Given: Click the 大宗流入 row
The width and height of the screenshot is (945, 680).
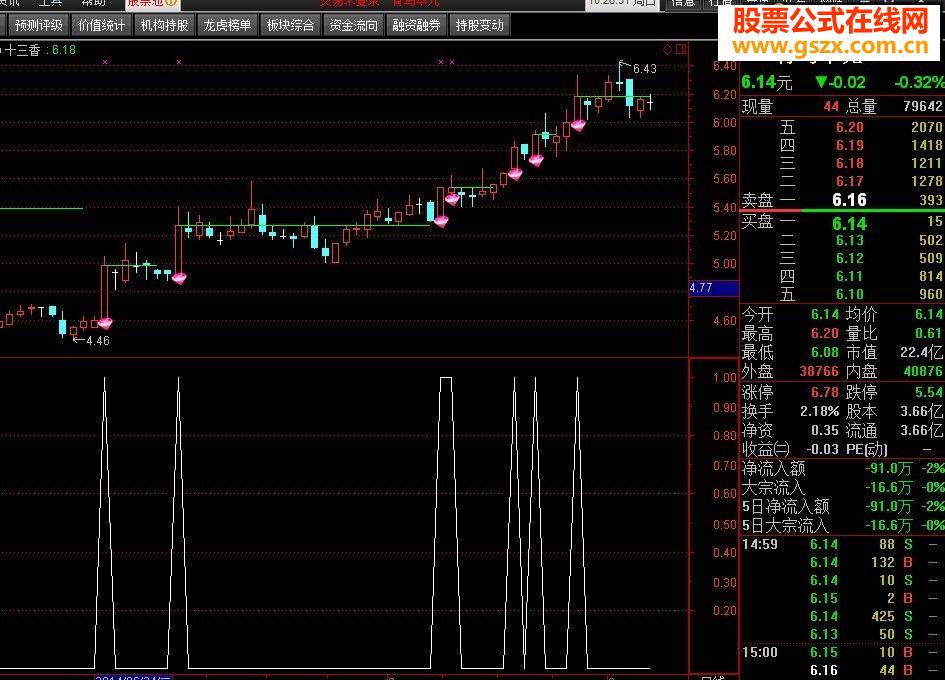Looking at the screenshot, I should pyautogui.click(x=842, y=487).
